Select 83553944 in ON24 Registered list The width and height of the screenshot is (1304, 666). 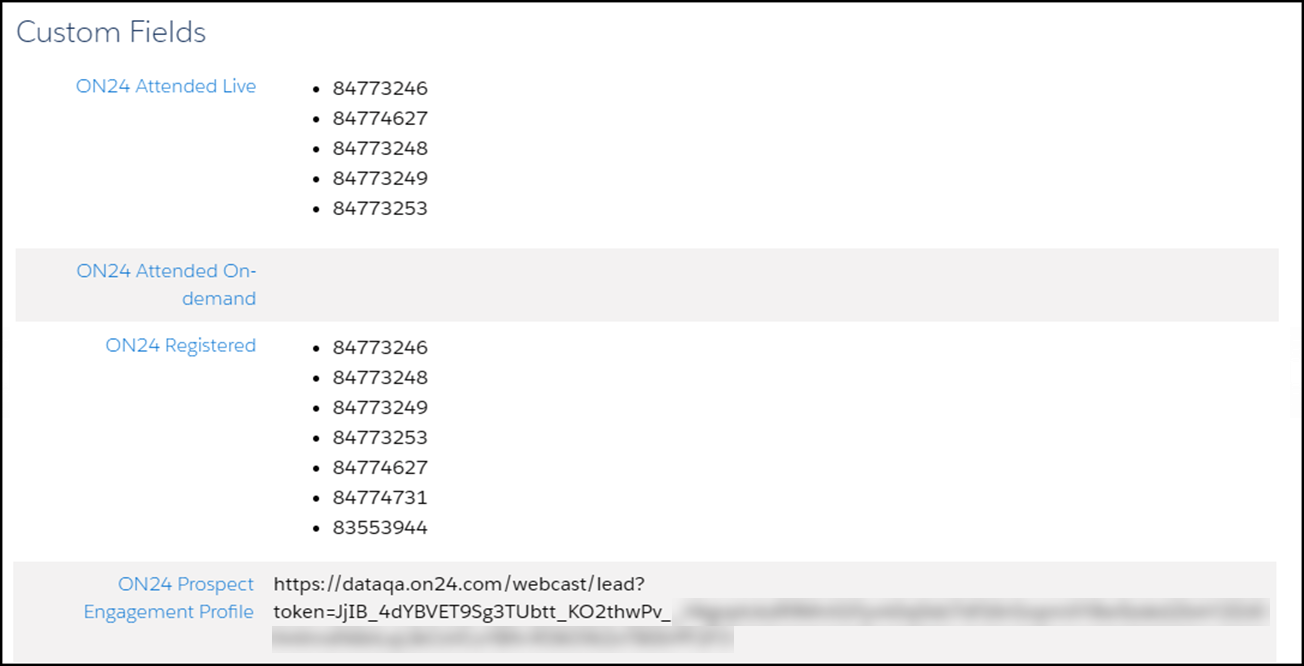pos(380,527)
